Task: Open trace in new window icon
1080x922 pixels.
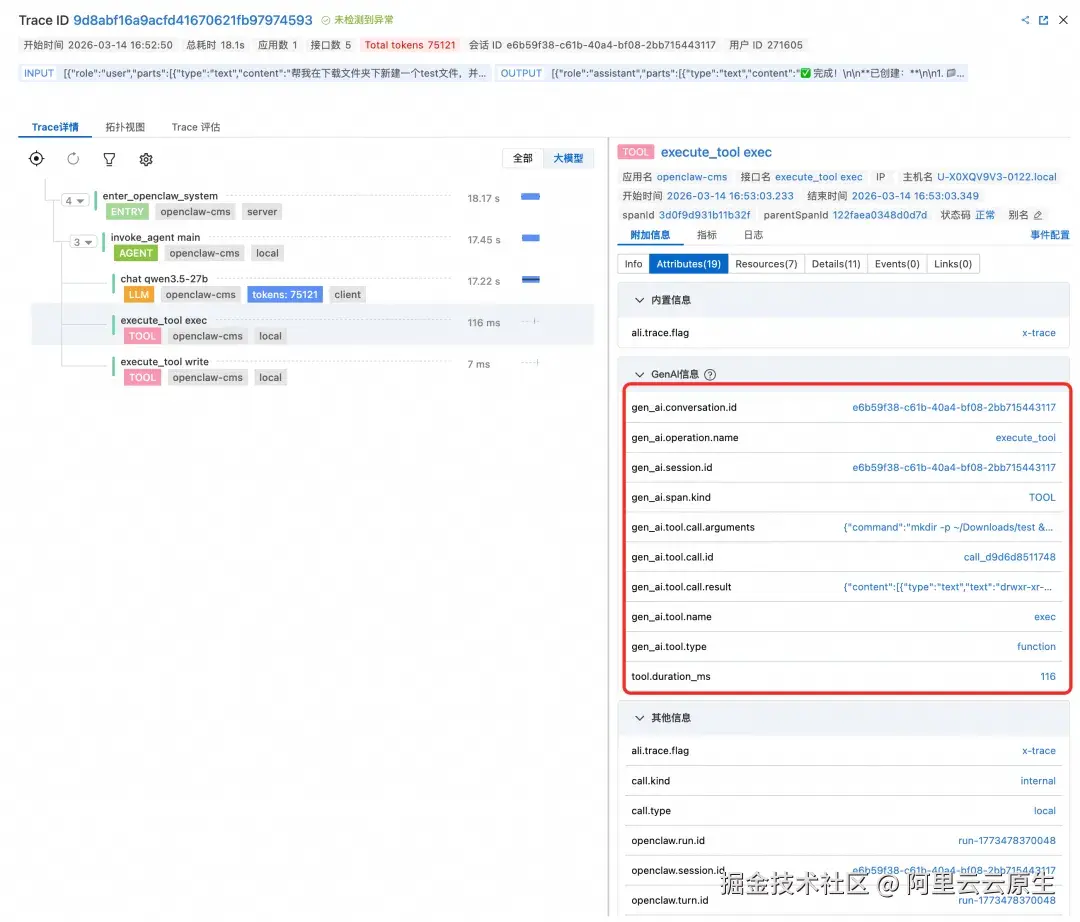Action: coord(1043,20)
